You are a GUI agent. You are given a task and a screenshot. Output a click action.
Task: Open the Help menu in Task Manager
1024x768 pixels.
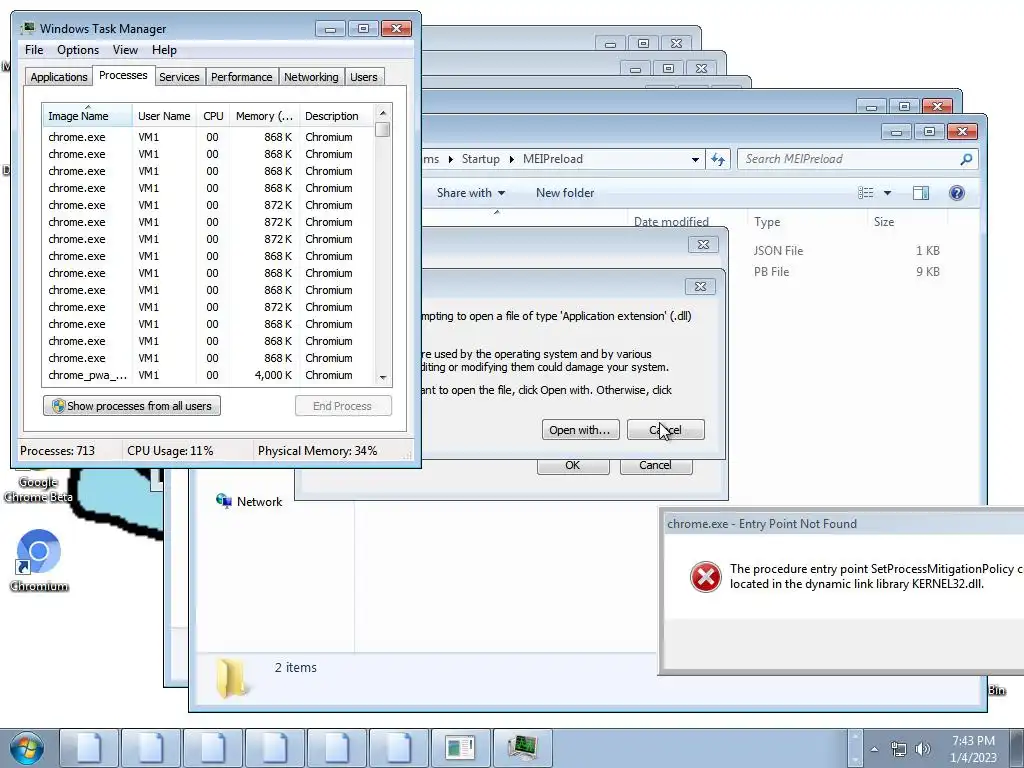pos(164,50)
